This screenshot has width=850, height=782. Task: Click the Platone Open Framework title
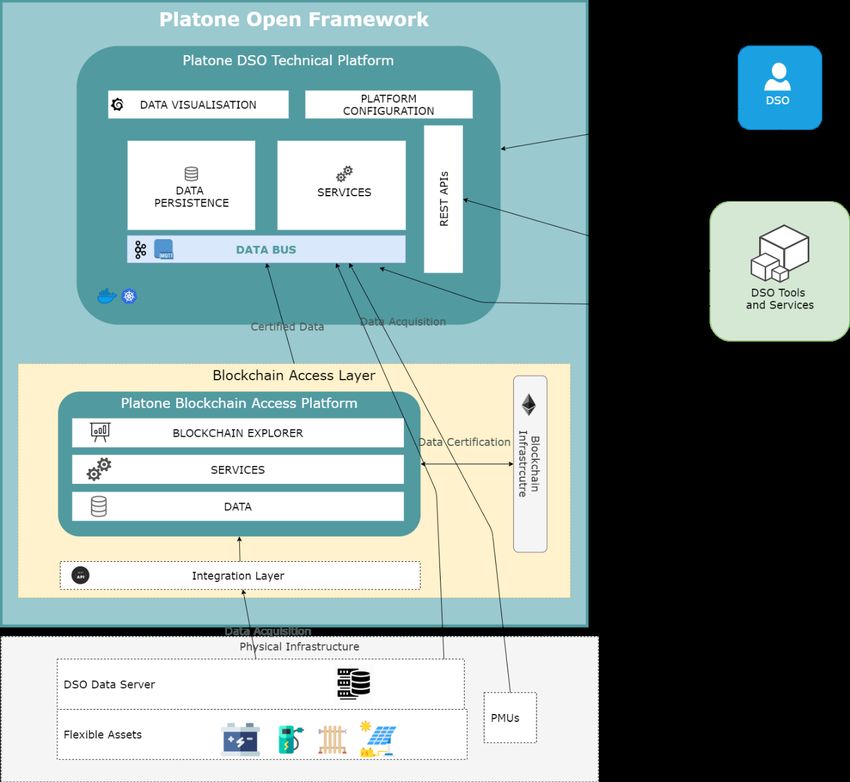coord(294,20)
